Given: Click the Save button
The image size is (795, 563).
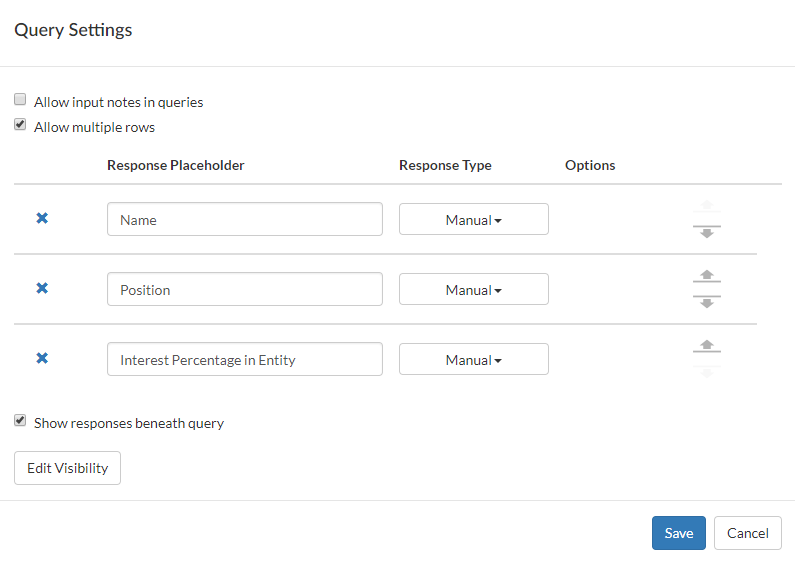Looking at the screenshot, I should click(x=678, y=533).
